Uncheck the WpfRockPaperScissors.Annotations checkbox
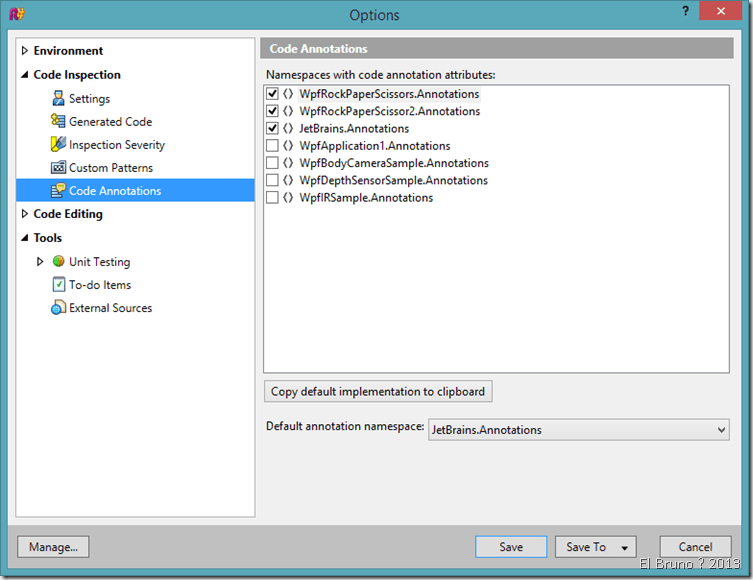 click(272, 94)
